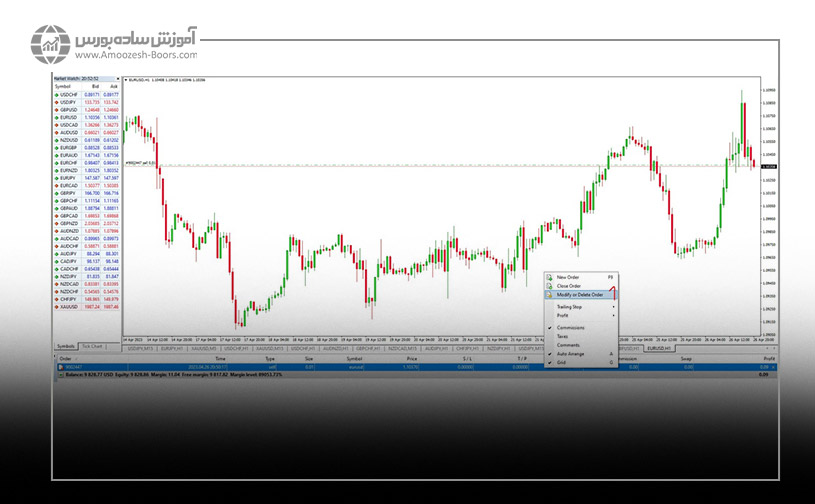This screenshot has height=504, width=815.
Task: Click the order 9002447 sell icon
Action: pos(61,368)
